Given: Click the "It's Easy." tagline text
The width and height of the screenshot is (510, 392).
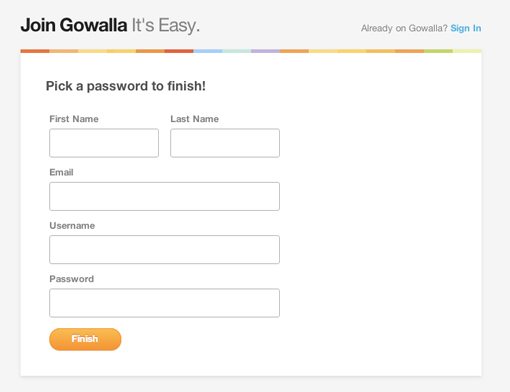Looking at the screenshot, I should pos(166,25).
